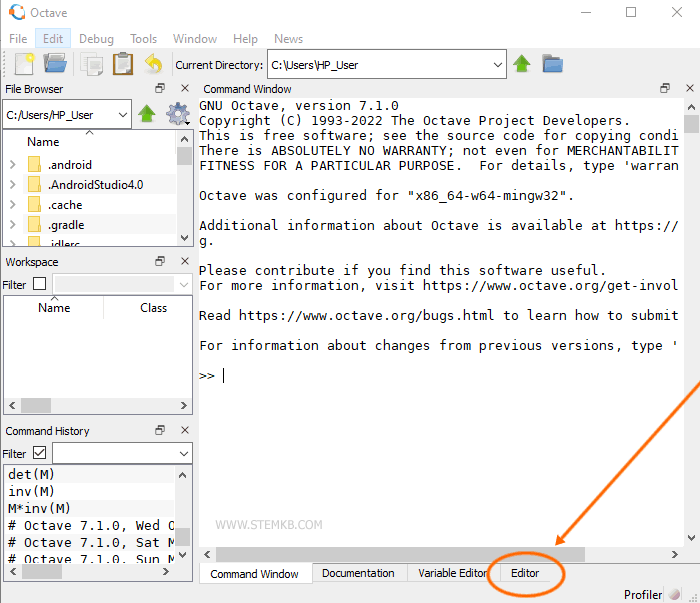Switch to the Editor tab
Viewport: 700px width, 603px height.
[525, 573]
